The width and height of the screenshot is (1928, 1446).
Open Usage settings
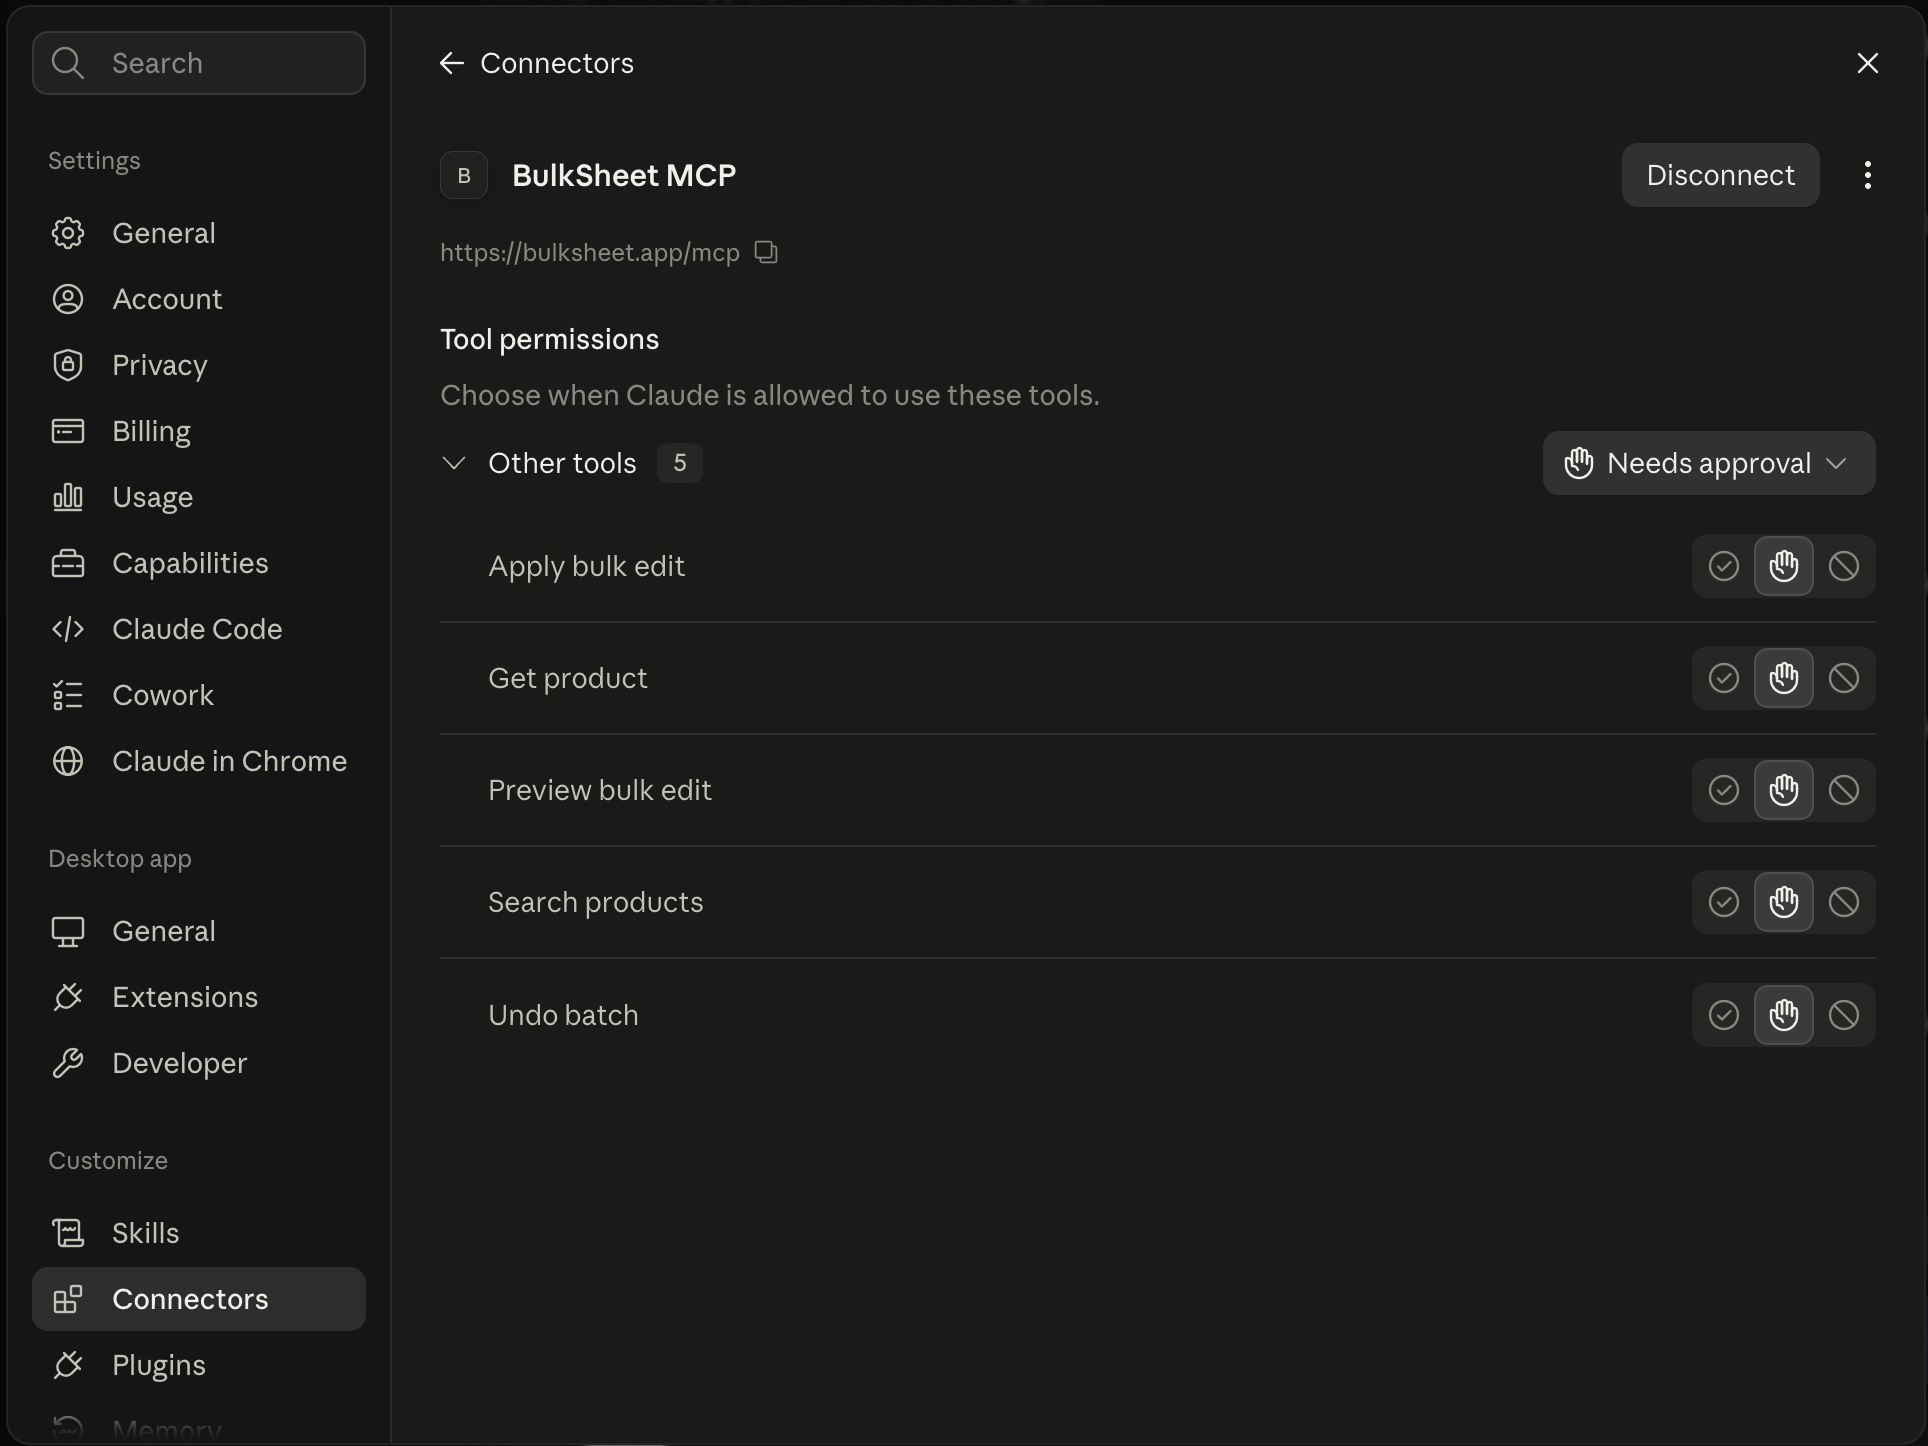tap(199, 497)
